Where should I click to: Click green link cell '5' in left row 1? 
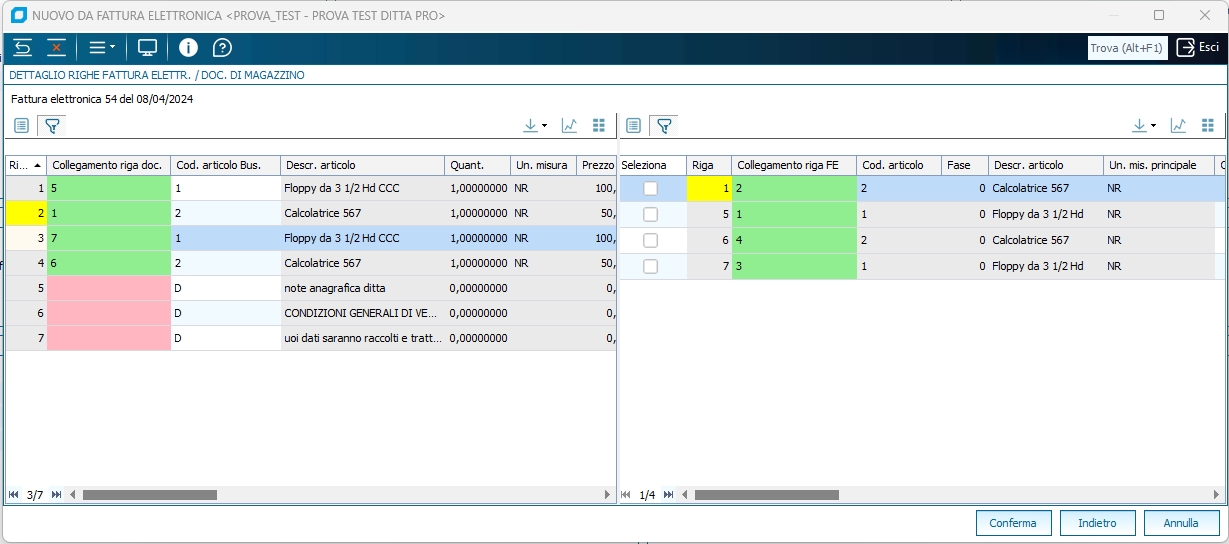click(x=108, y=188)
